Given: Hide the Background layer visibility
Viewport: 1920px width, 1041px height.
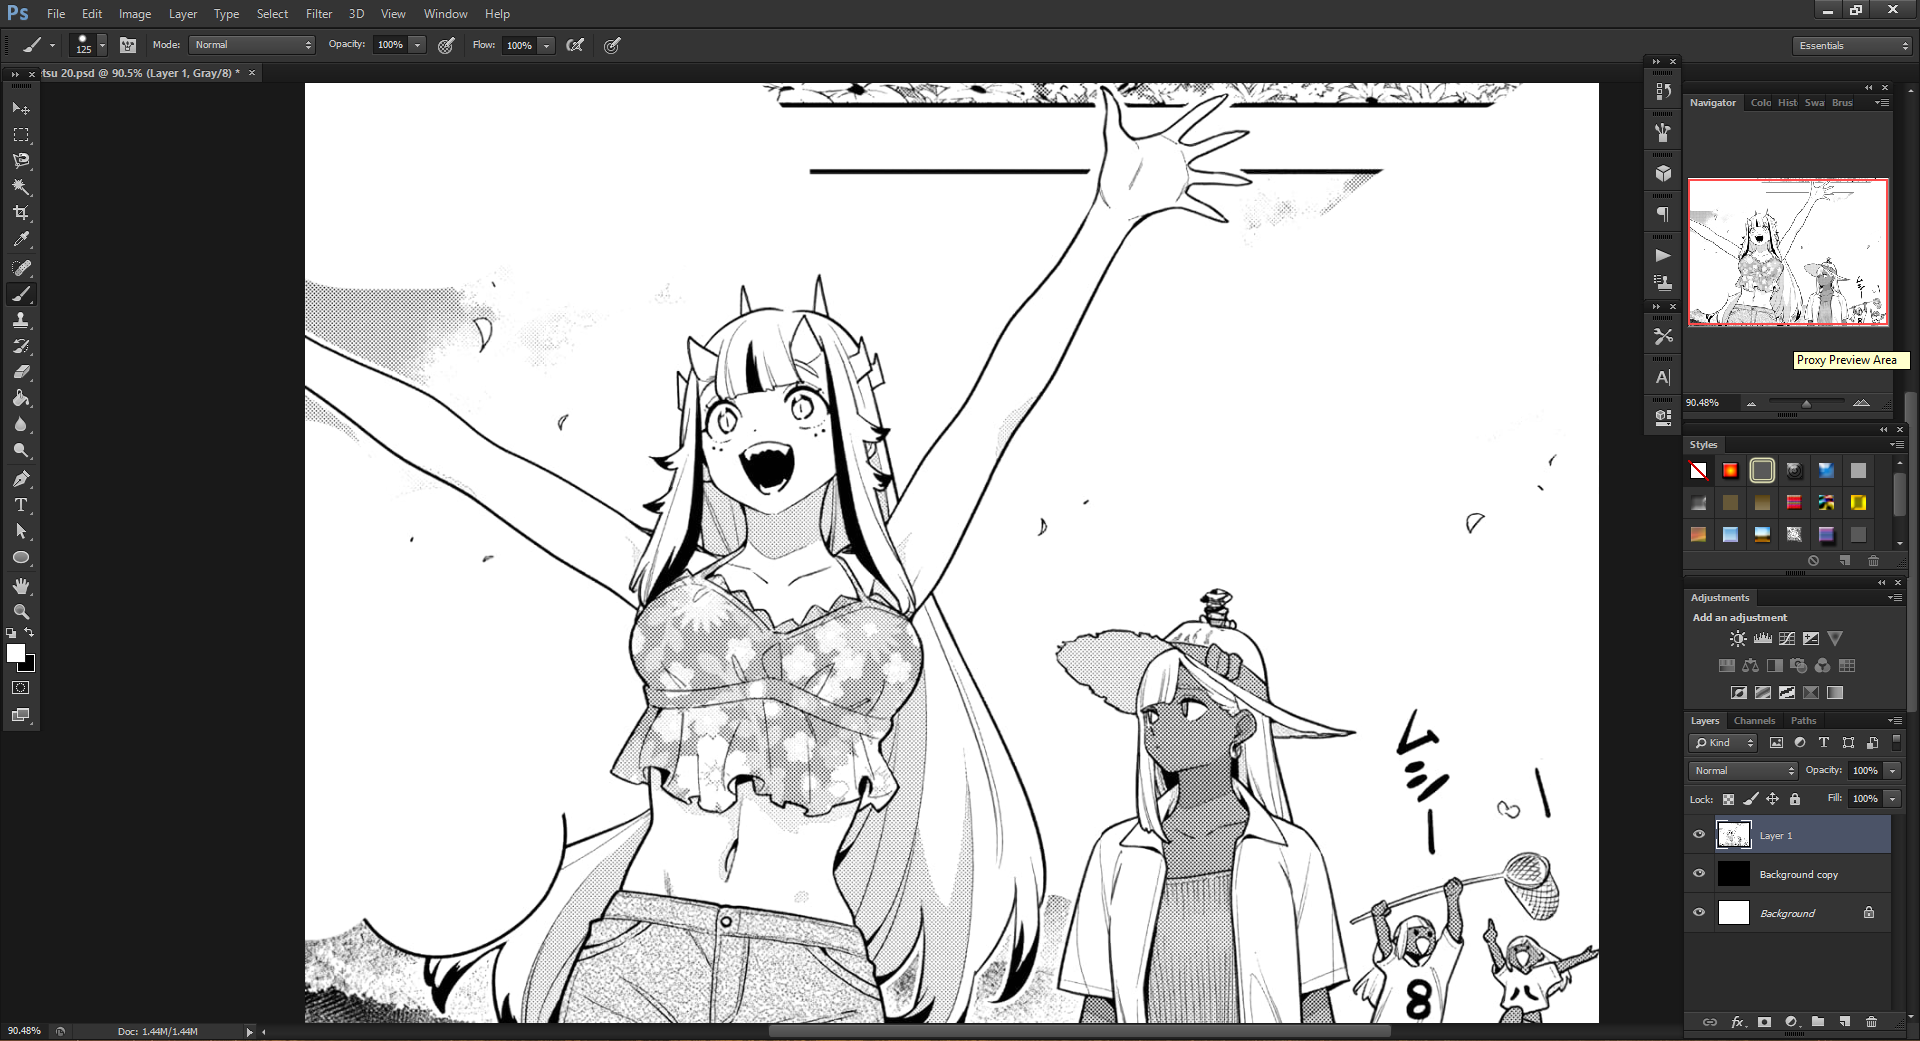Looking at the screenshot, I should click(1698, 912).
